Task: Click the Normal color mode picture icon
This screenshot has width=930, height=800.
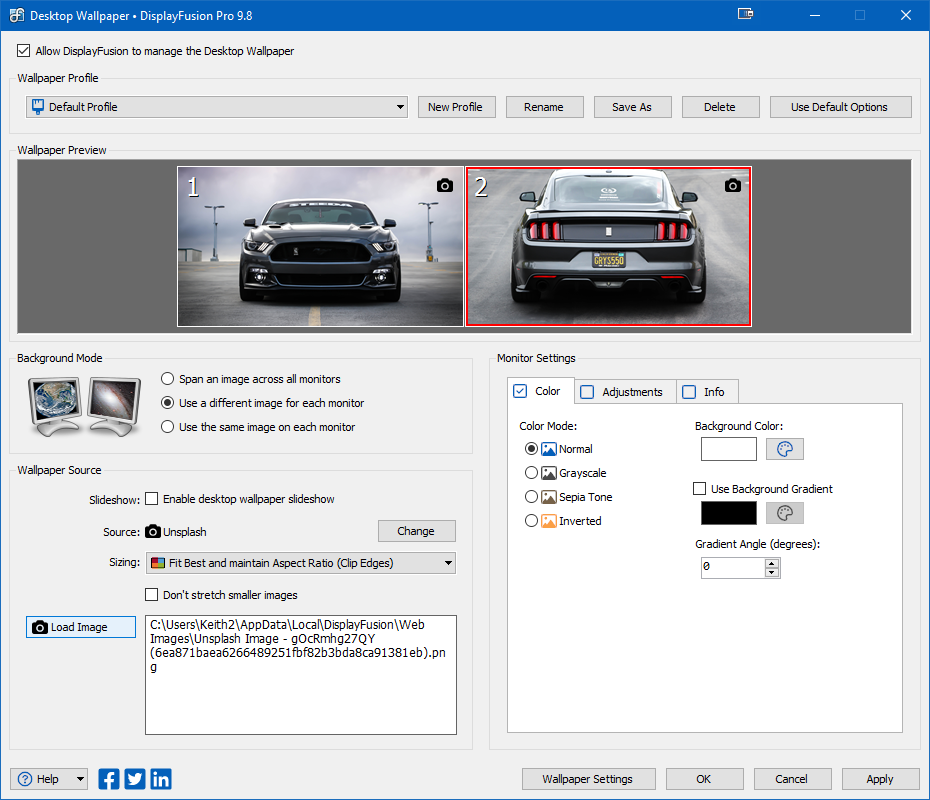Action: click(x=549, y=449)
